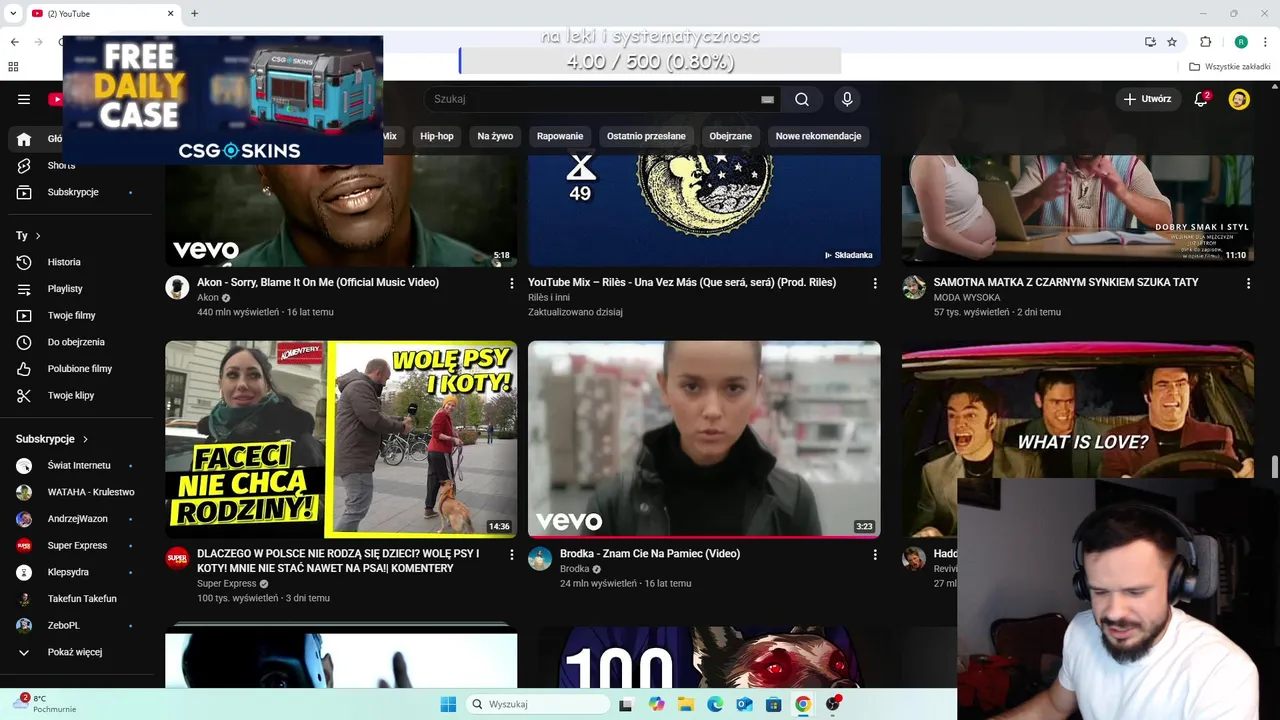
Task: Open YouTube notifications bell
Action: [x=1201, y=99]
